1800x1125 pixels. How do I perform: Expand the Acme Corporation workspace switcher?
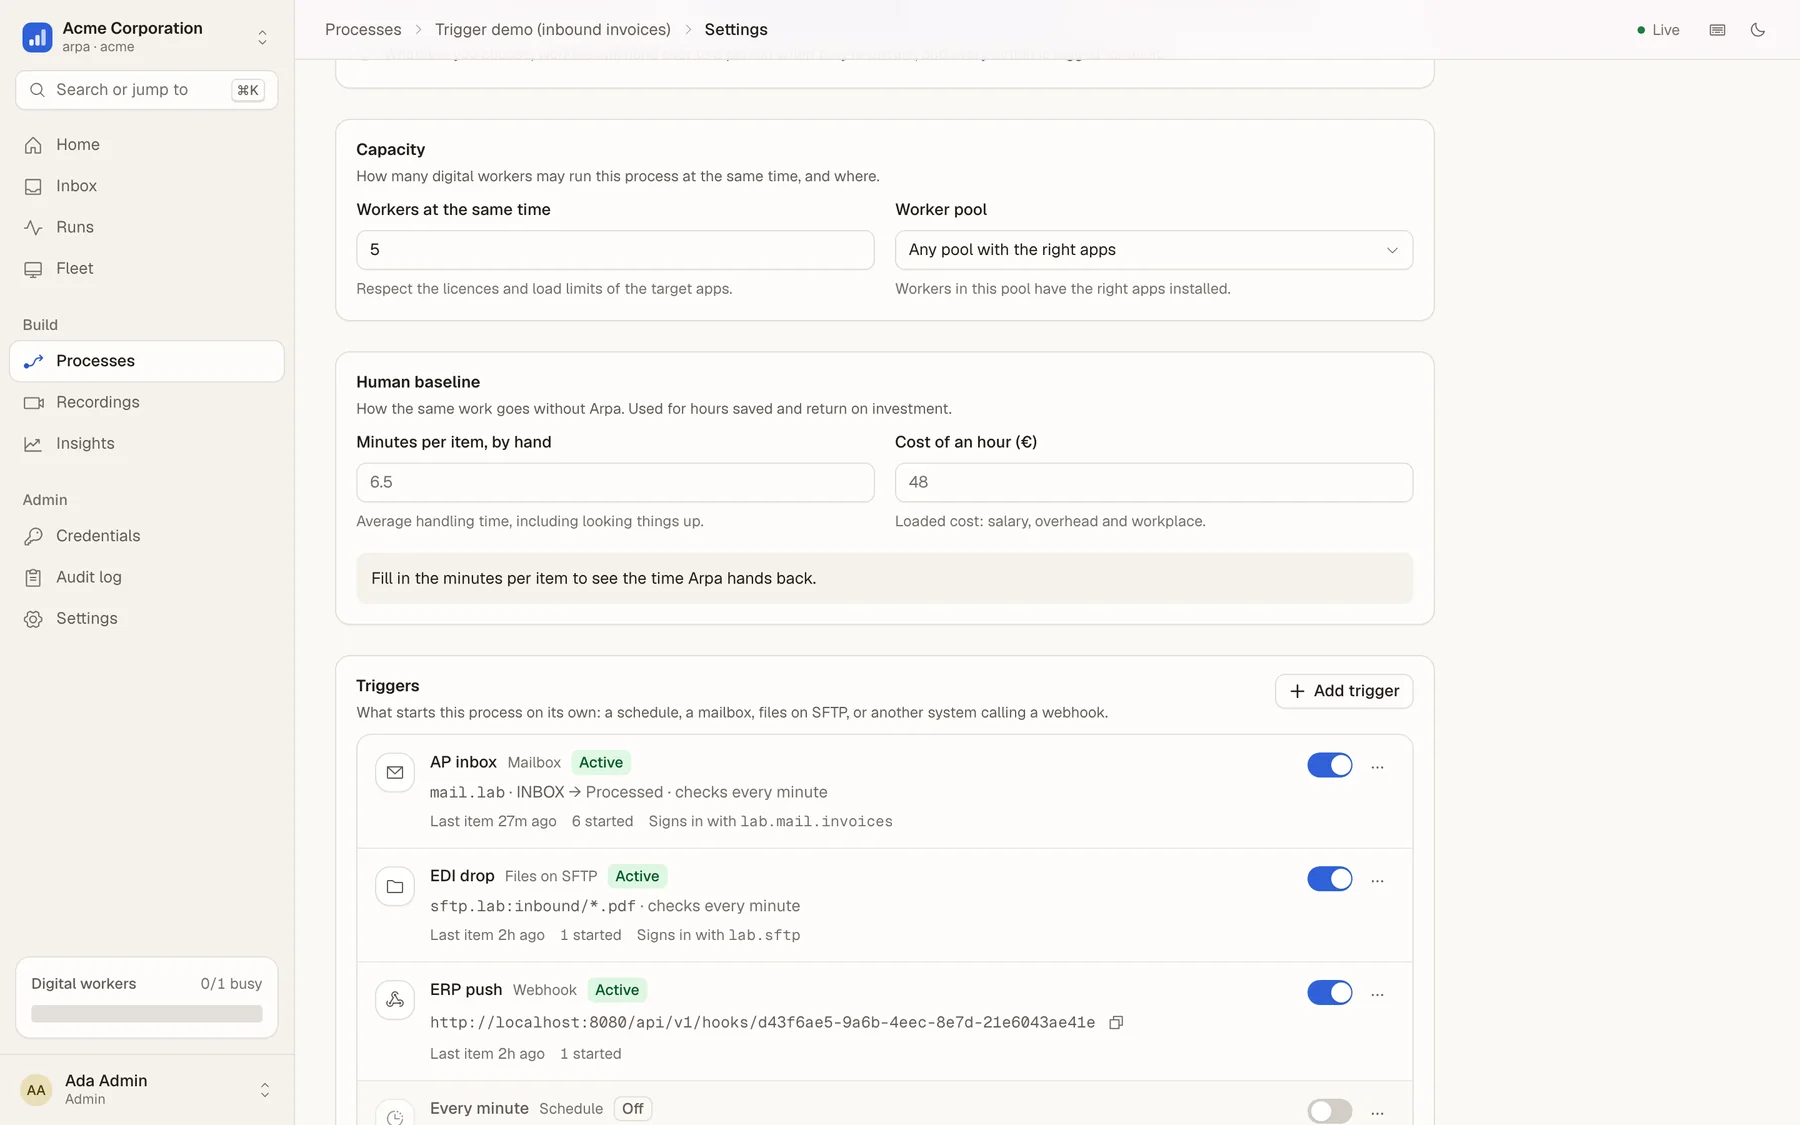click(x=262, y=37)
